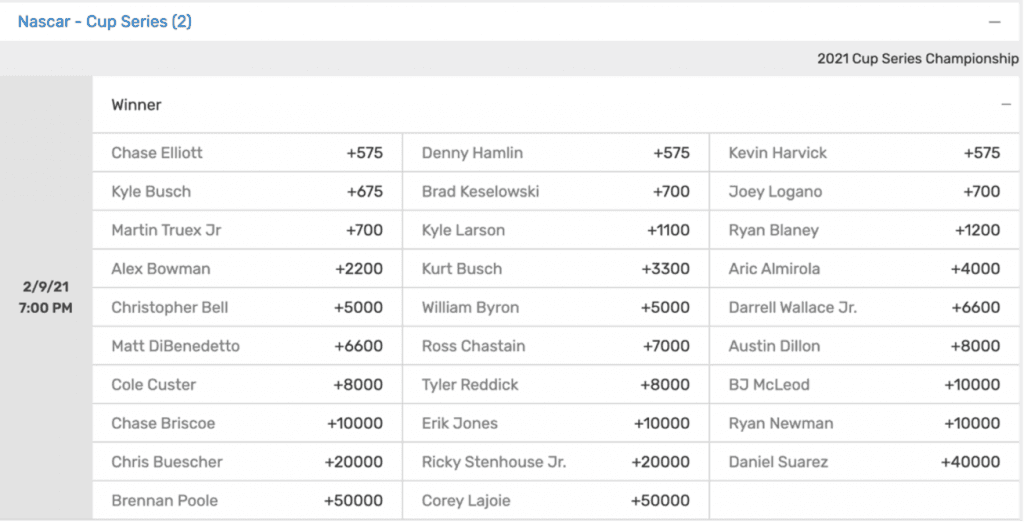Screen dimensions: 1024x522
Task: Pick Denny Hamlin +575 to win
Action: point(555,153)
